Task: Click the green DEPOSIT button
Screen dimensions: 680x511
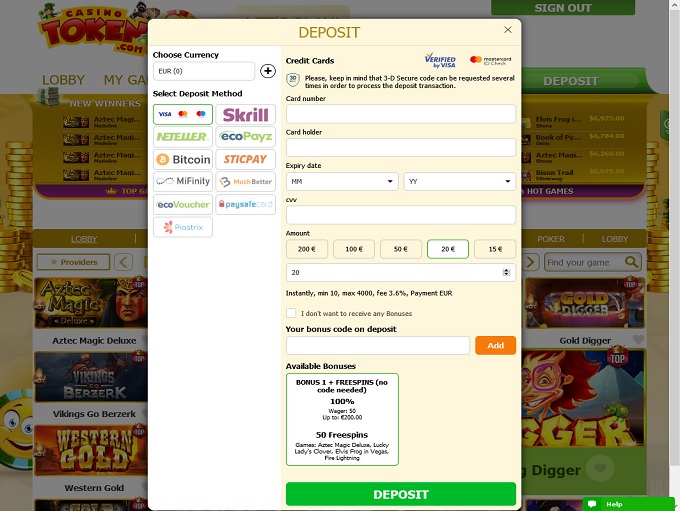Action: pyautogui.click(x=401, y=494)
